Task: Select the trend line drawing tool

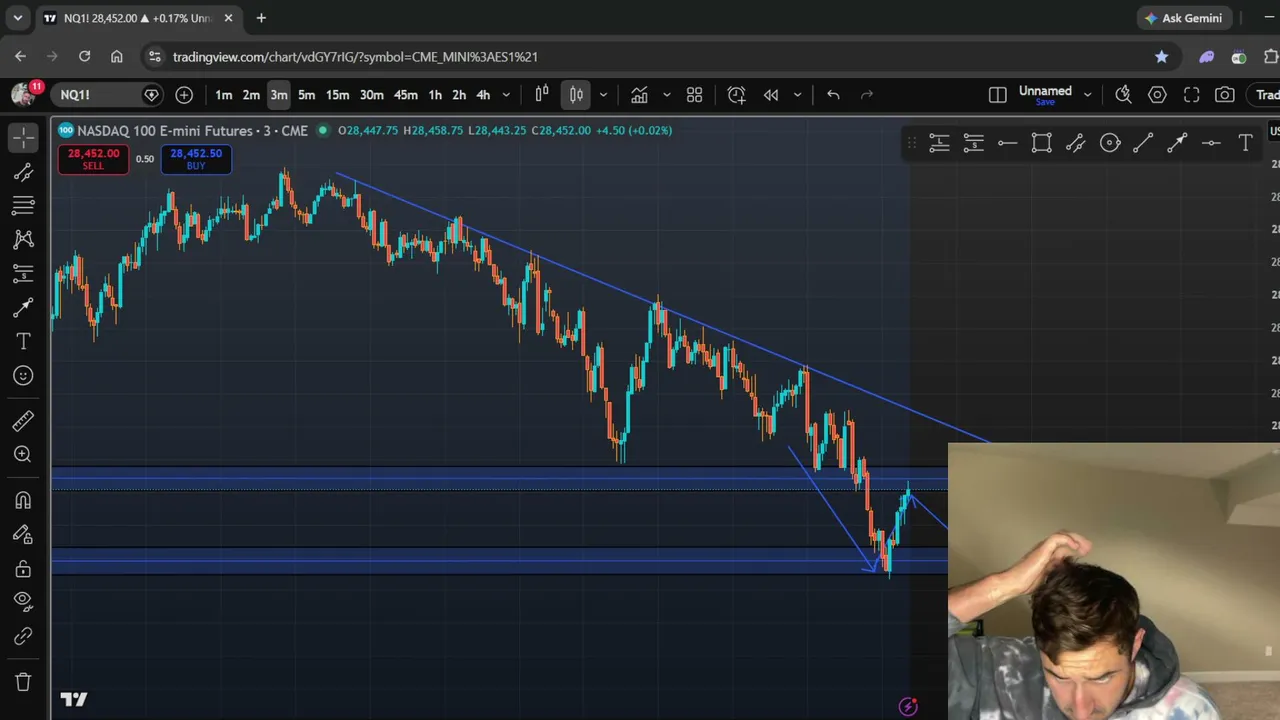Action: point(23,172)
